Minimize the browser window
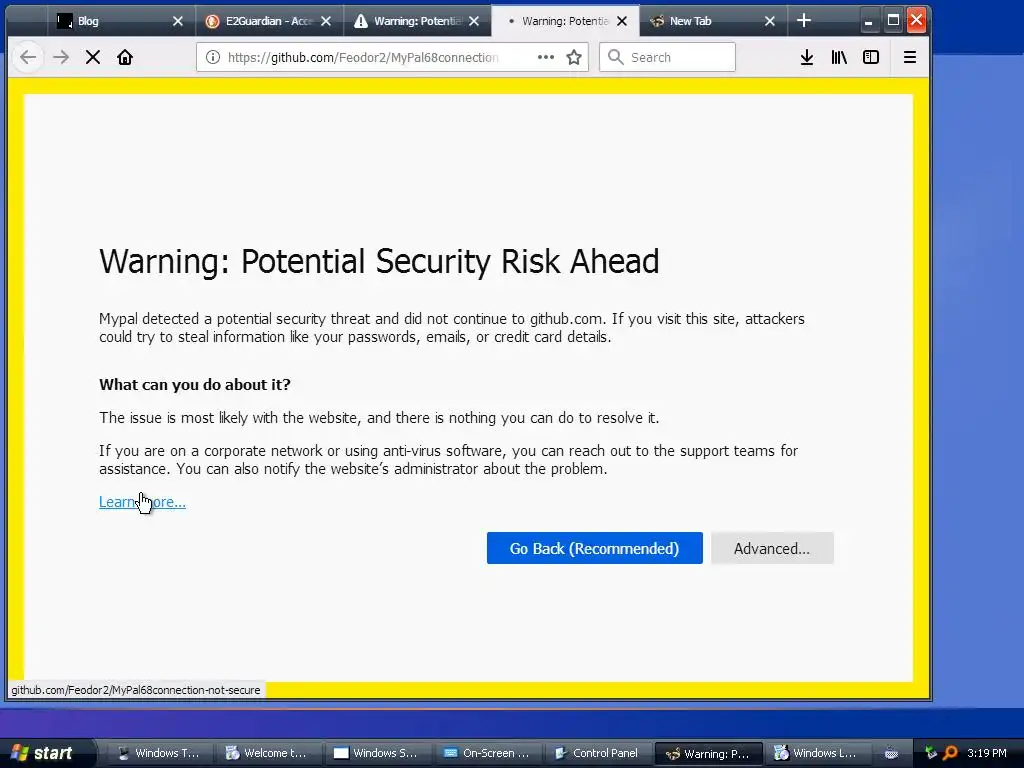This screenshot has width=1024, height=768. (x=868, y=21)
